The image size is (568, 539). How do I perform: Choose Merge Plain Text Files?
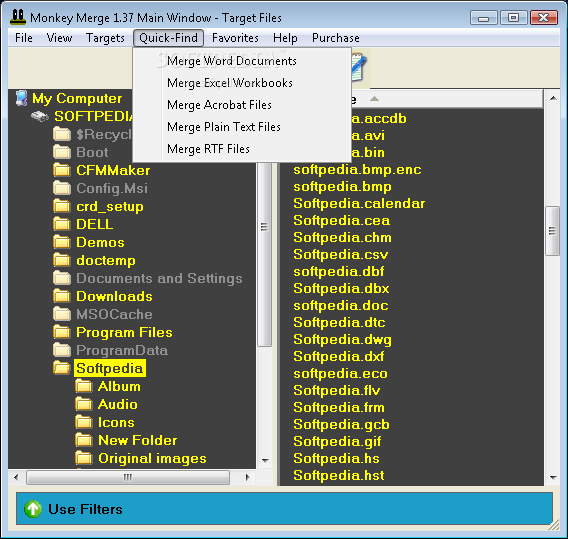point(242,127)
